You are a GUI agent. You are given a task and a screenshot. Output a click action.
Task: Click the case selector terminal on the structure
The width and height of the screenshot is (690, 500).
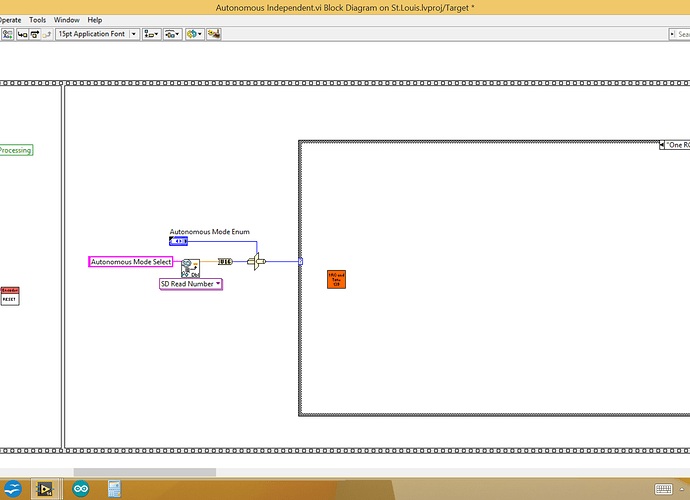click(x=301, y=261)
